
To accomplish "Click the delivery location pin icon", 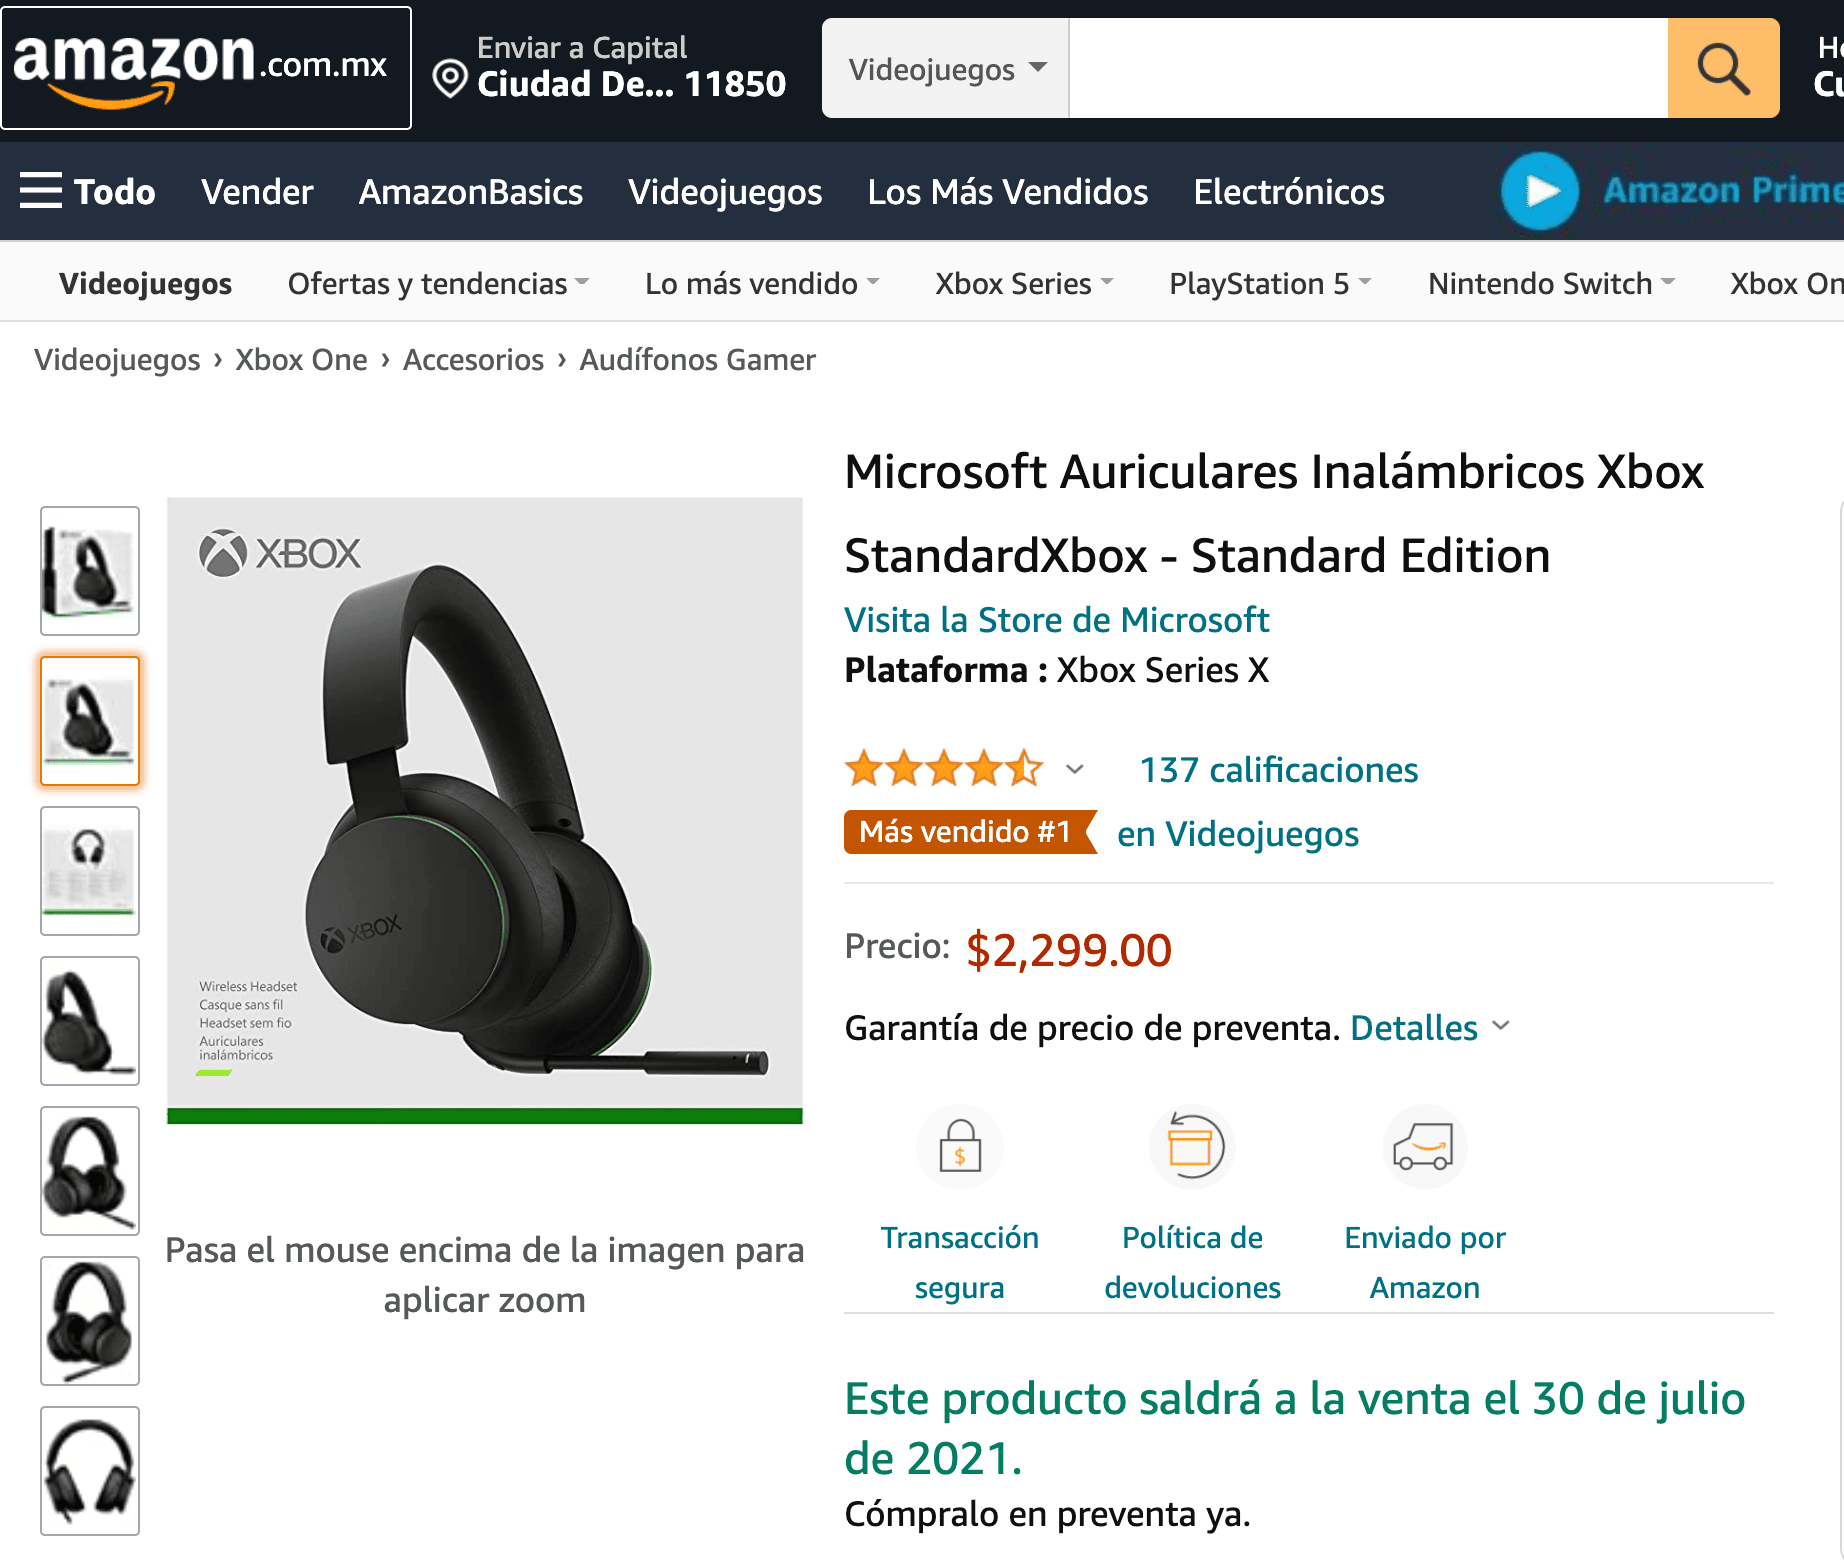I will pos(450,78).
